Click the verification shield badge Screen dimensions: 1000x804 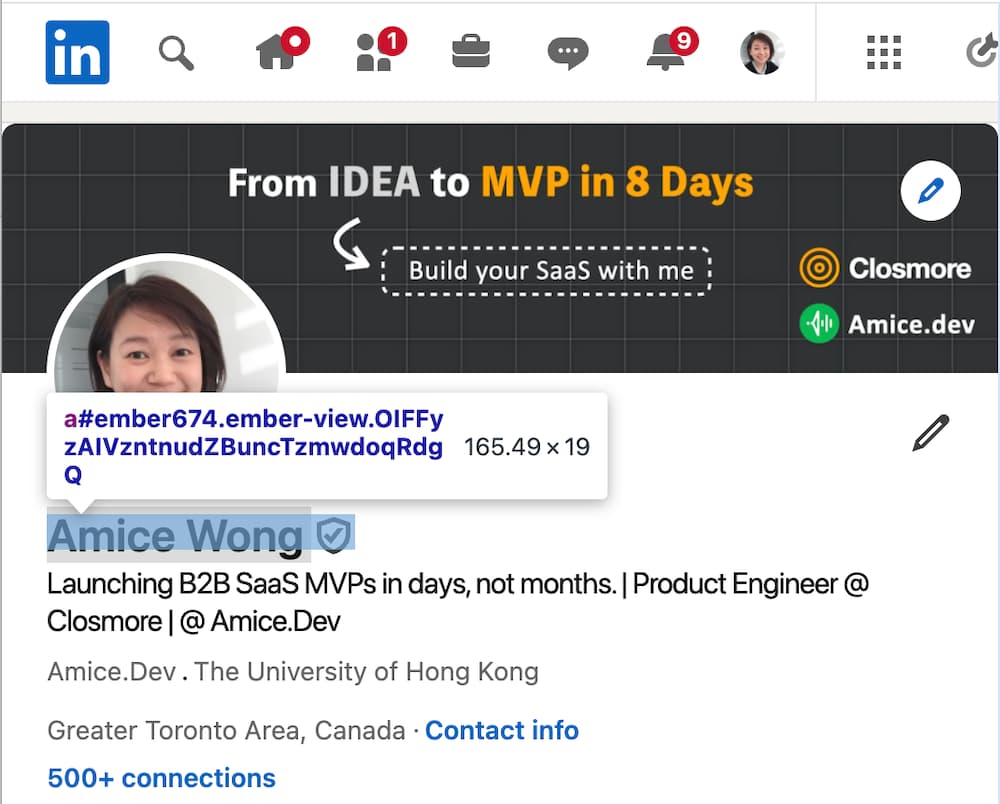pos(334,536)
